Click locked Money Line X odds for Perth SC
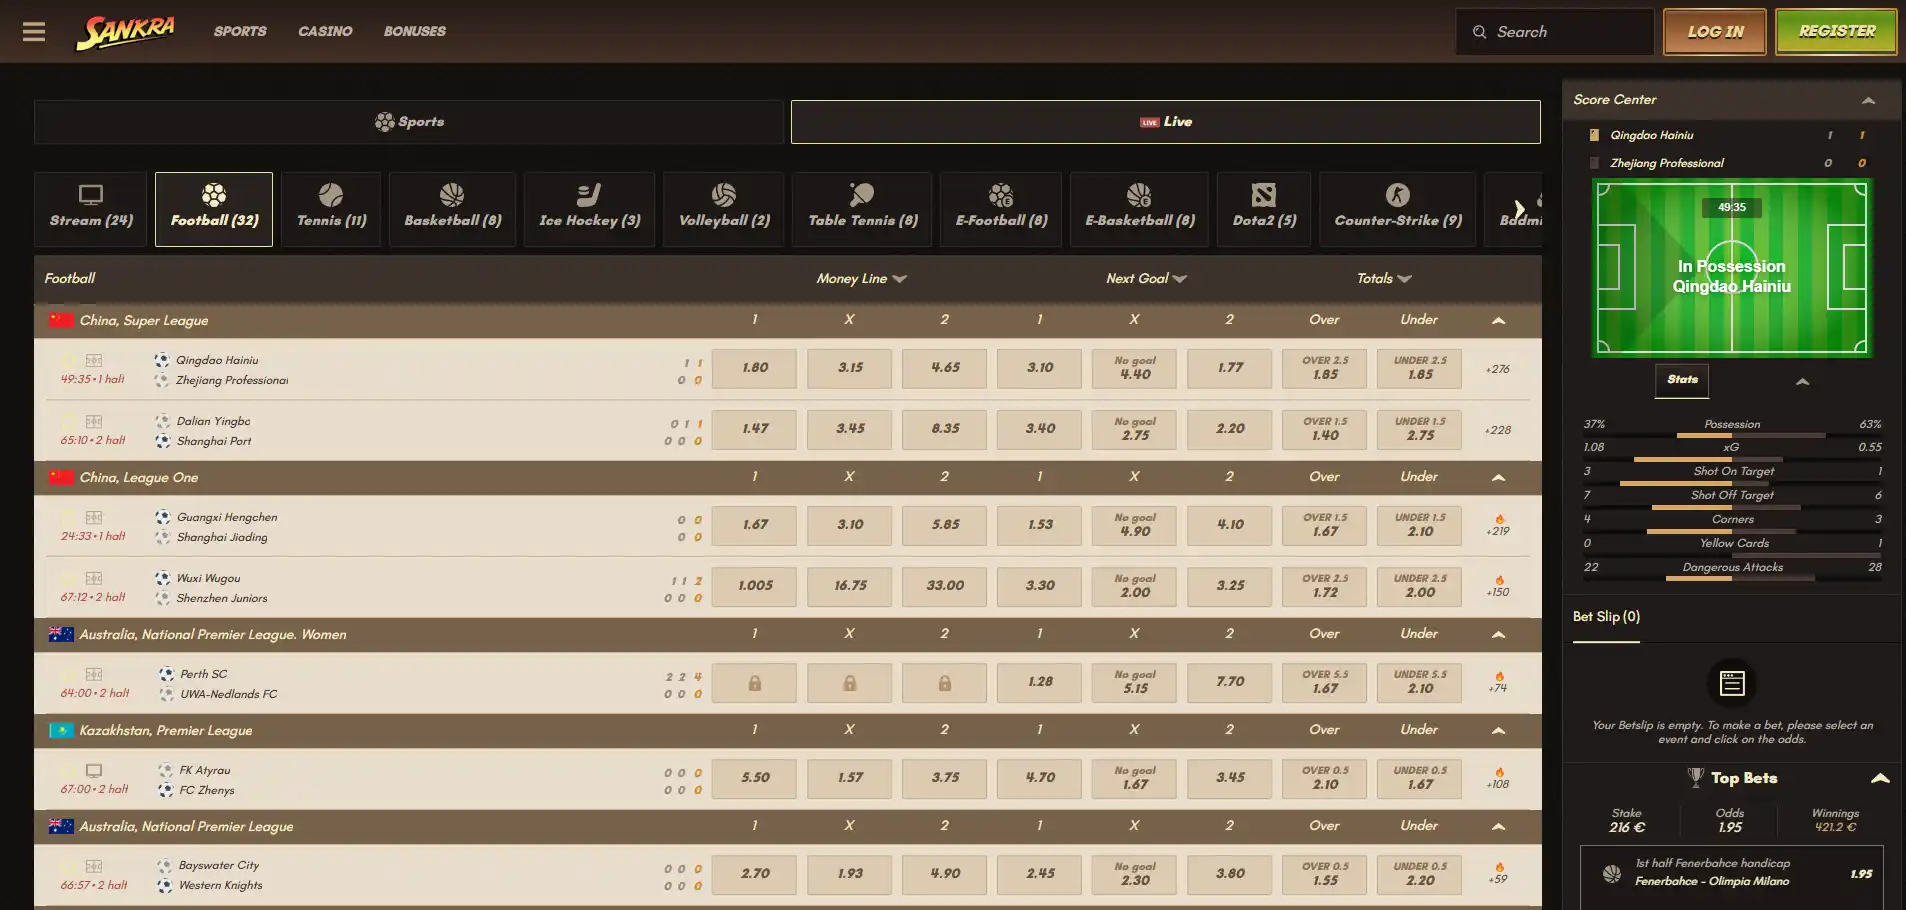The height and width of the screenshot is (910, 1906). tap(850, 683)
